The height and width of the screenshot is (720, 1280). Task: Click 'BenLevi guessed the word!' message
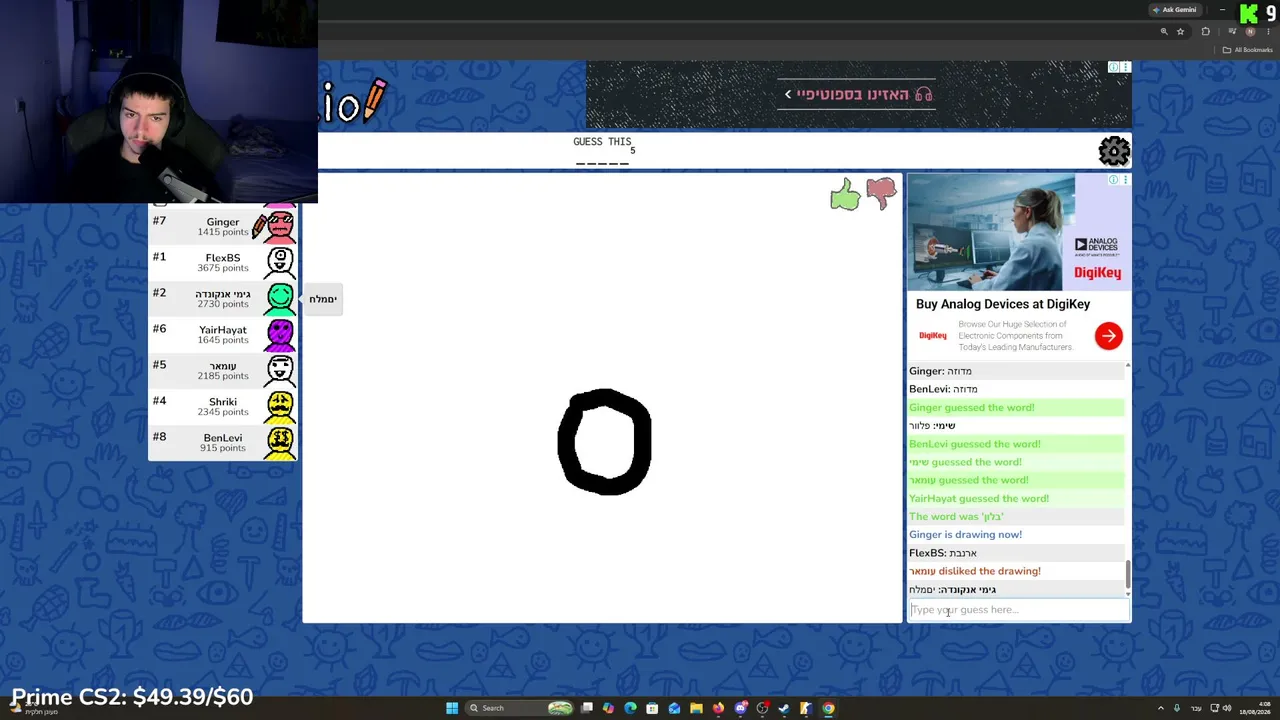click(x=975, y=444)
